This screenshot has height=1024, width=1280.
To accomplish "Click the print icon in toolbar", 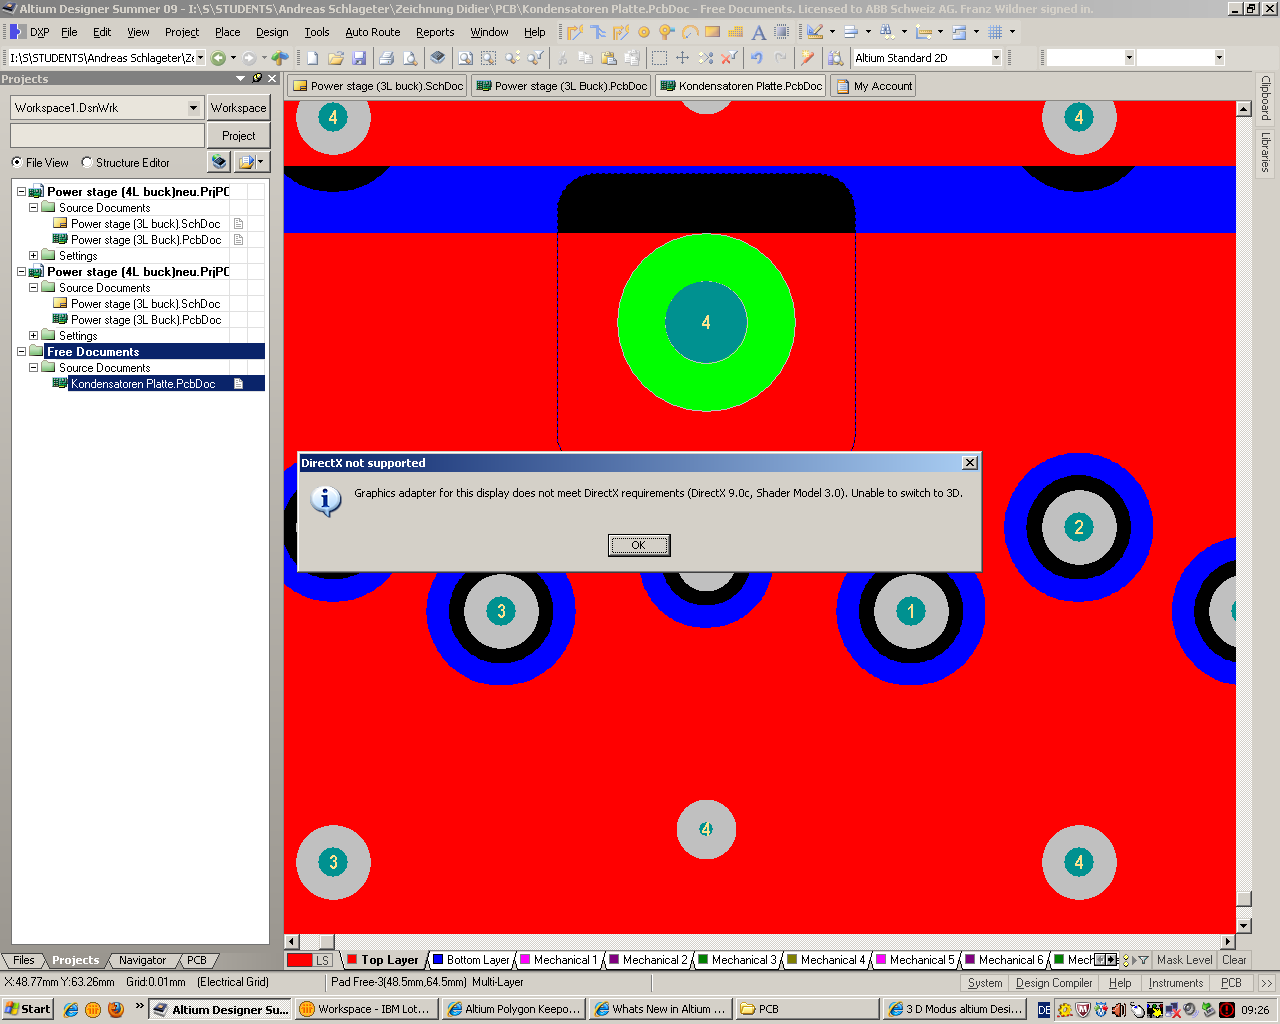I will tap(386, 58).
